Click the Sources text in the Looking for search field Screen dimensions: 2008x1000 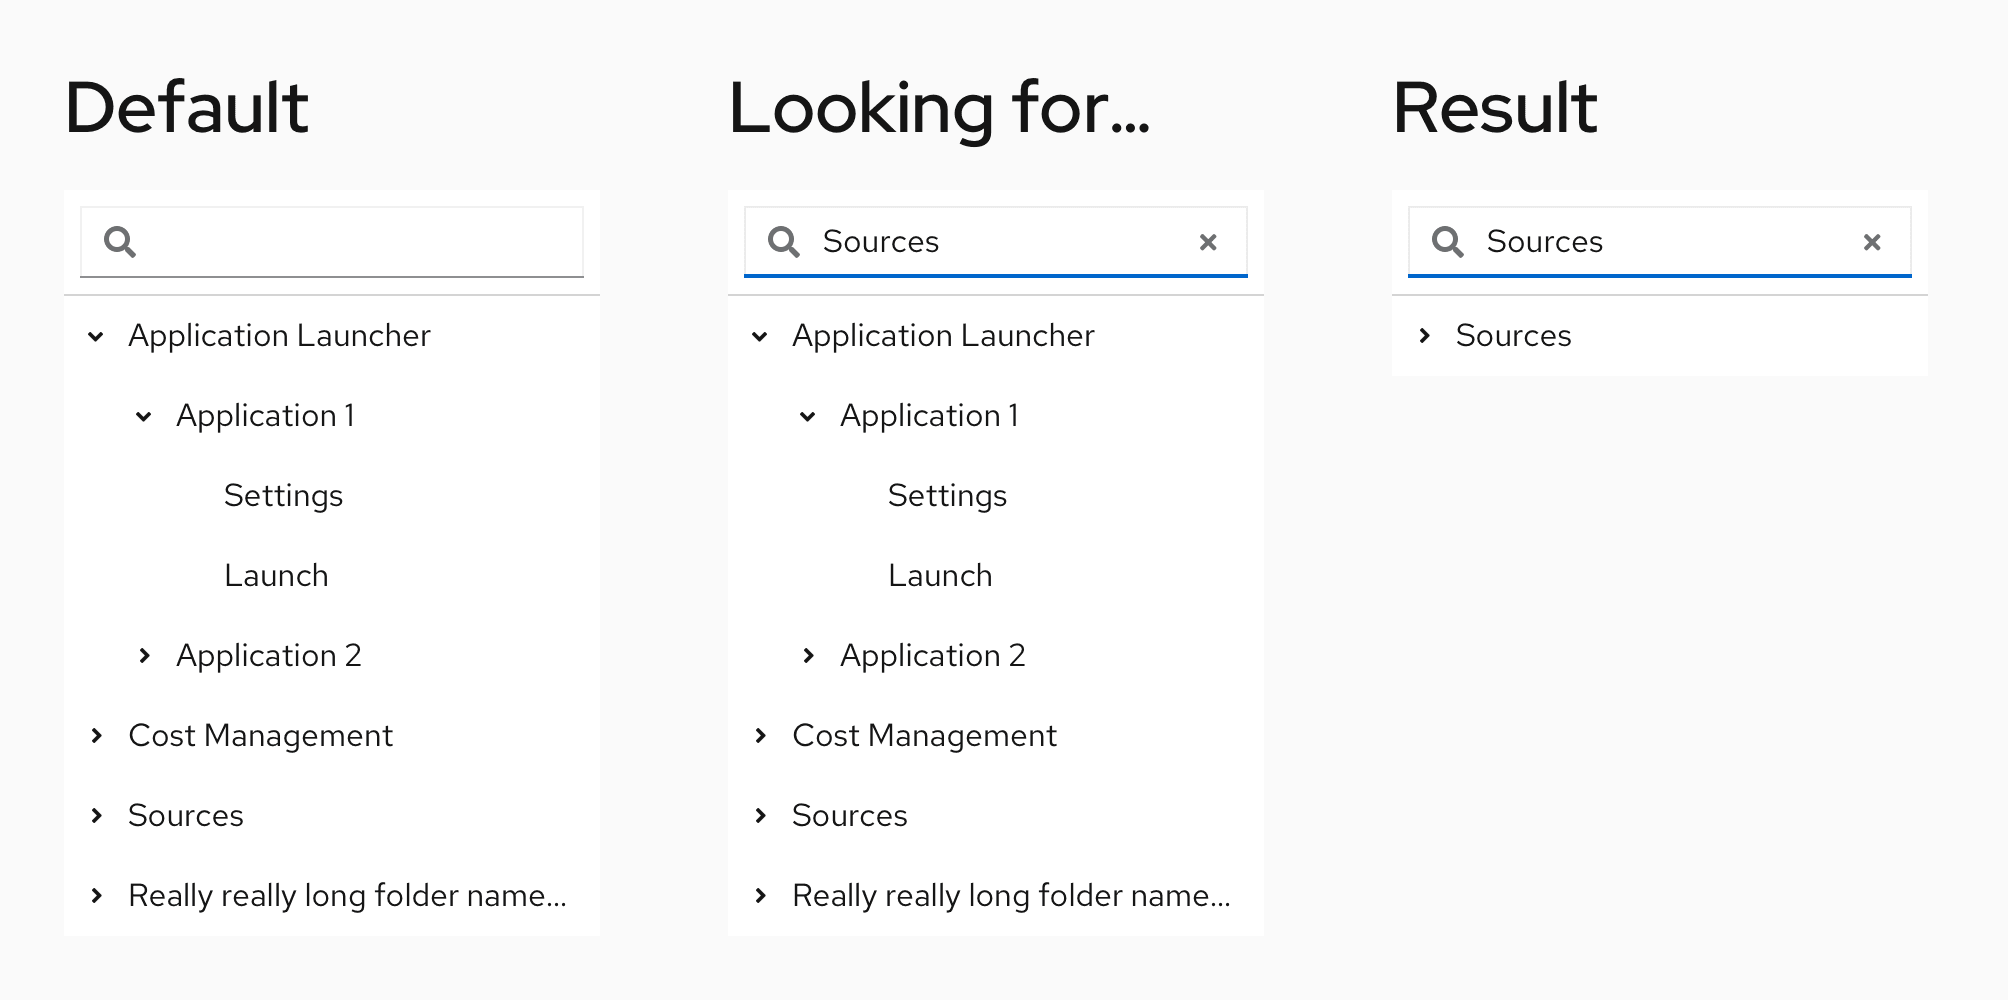tap(880, 242)
